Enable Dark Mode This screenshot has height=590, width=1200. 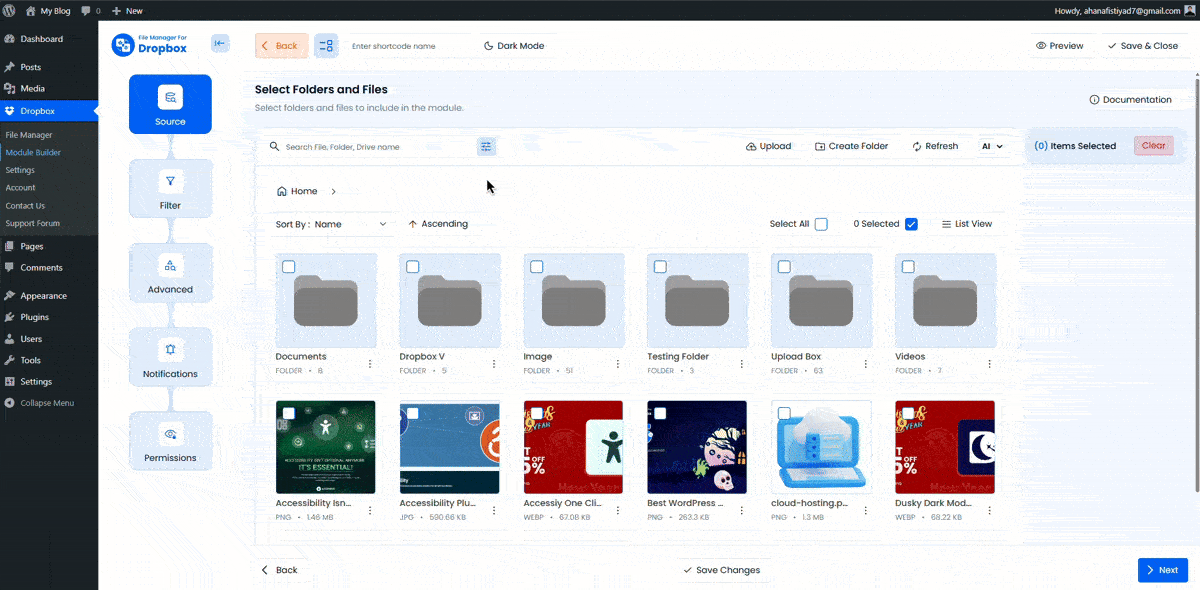click(x=513, y=45)
